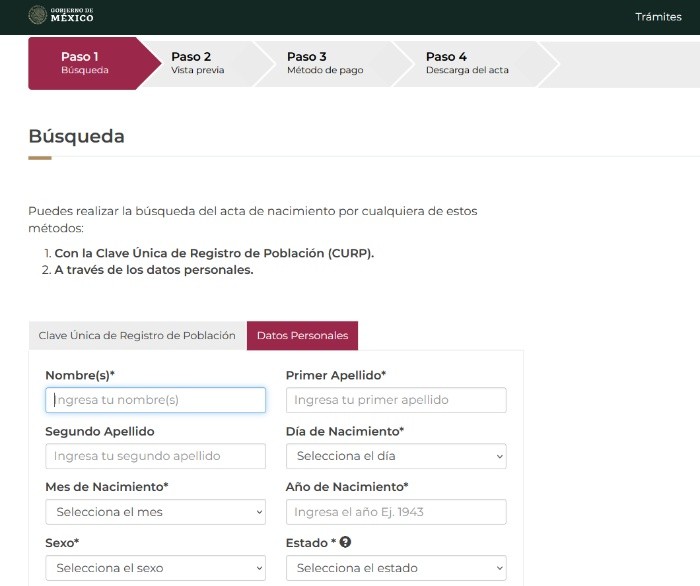The height and width of the screenshot is (586, 700).
Task: Click the Búsqueda page heading
Action: 77,137
